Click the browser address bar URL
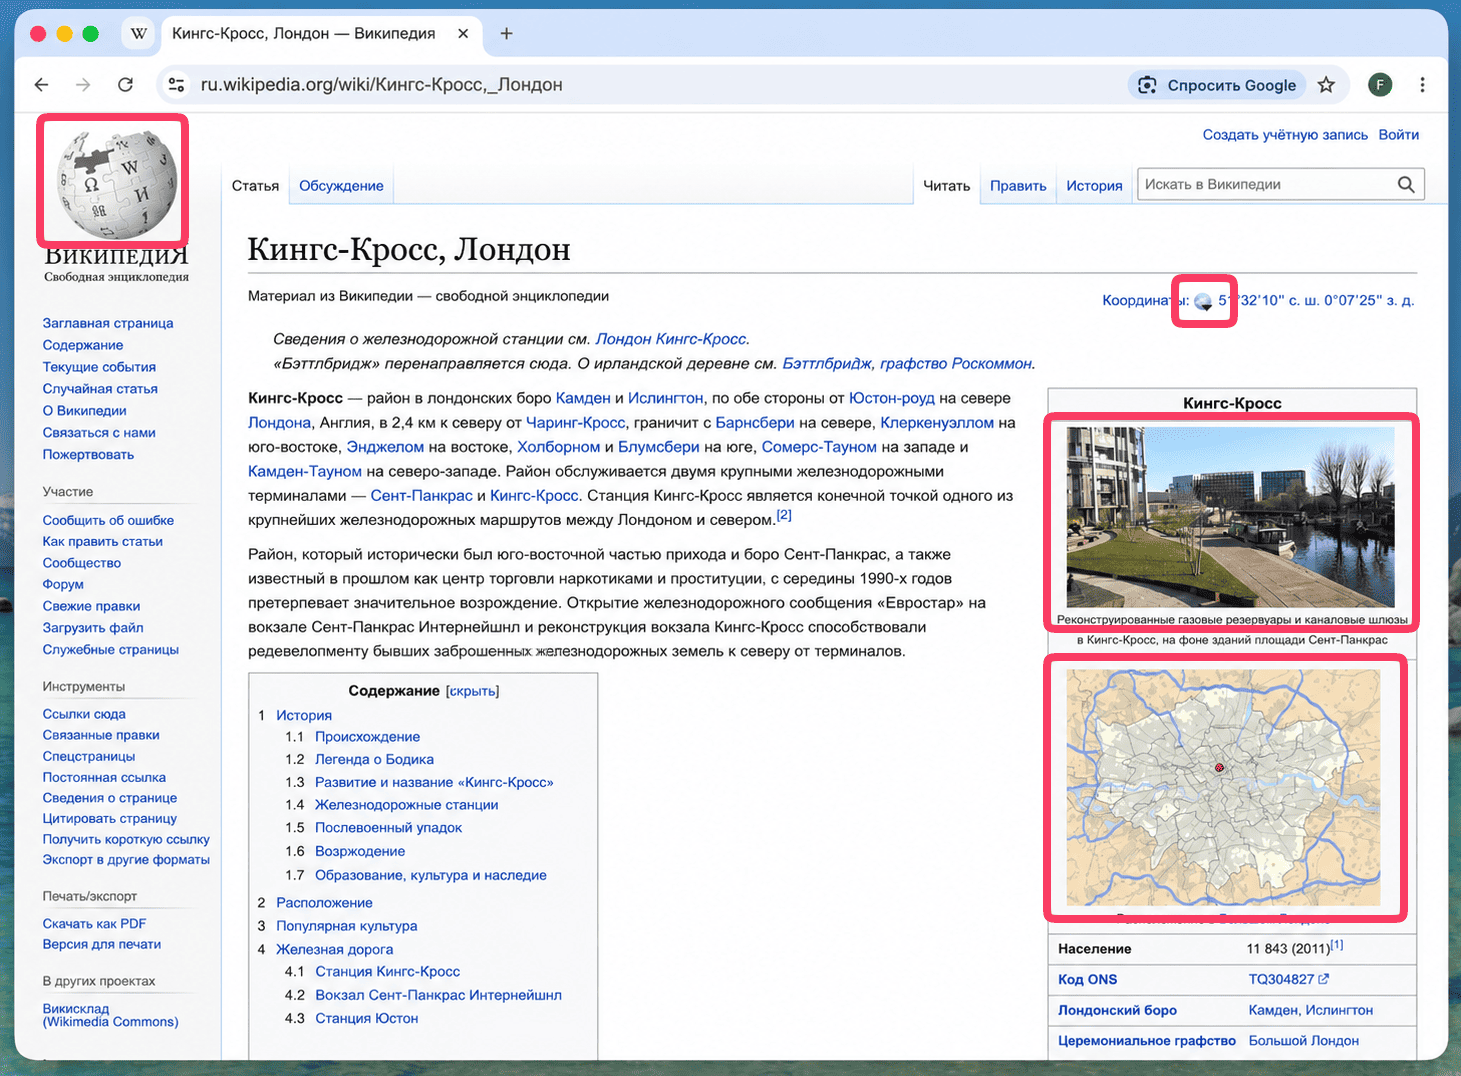Viewport: 1461px width, 1076px height. pos(381,85)
